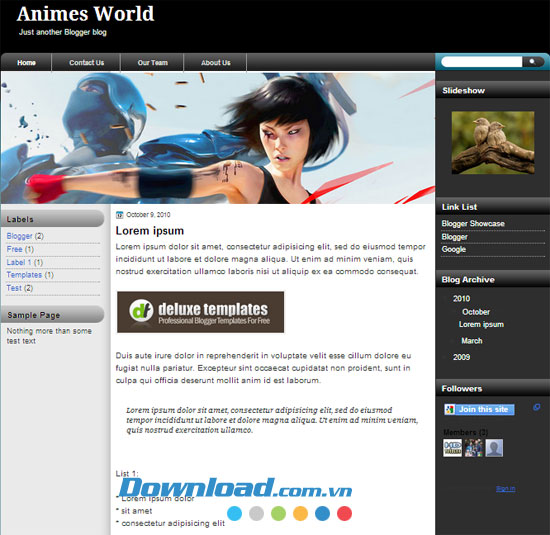Click the search magnifier button
The height and width of the screenshot is (535, 550).
coord(533,62)
